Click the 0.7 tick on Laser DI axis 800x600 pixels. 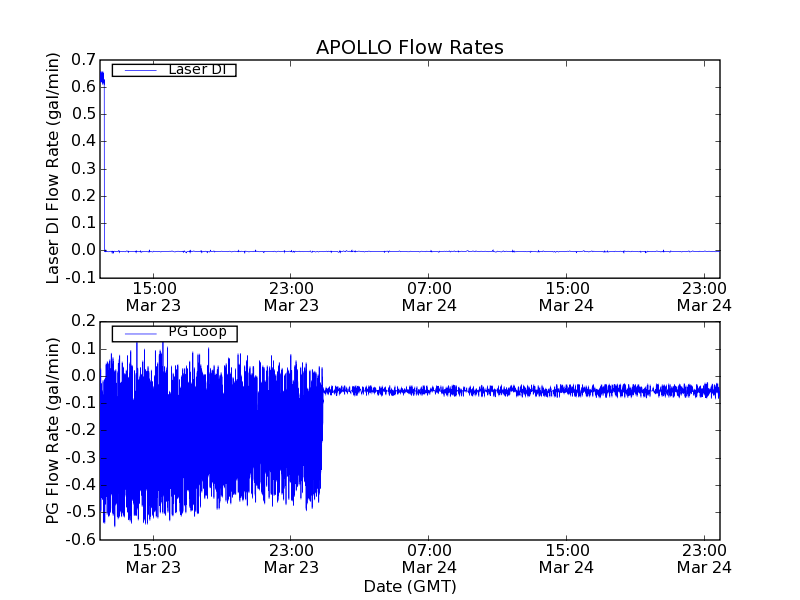coord(84,60)
